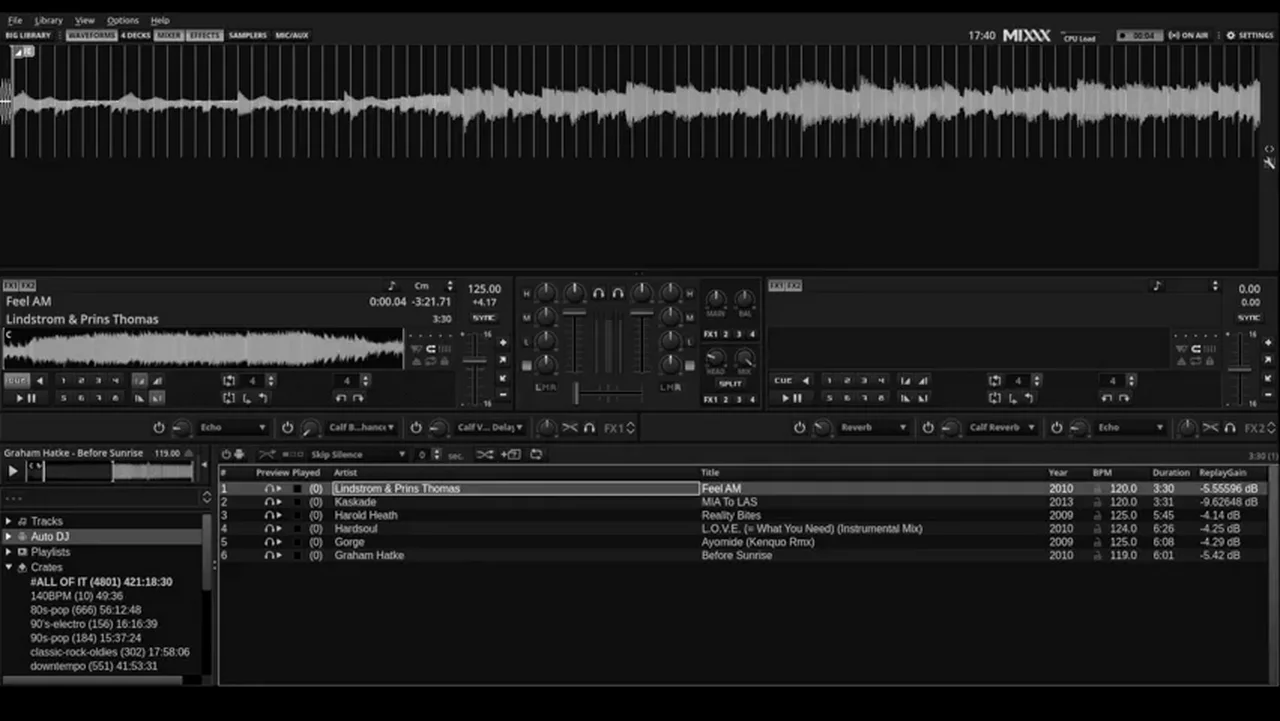
Task: Expand the Tracks tree item
Action: [x=8, y=521]
